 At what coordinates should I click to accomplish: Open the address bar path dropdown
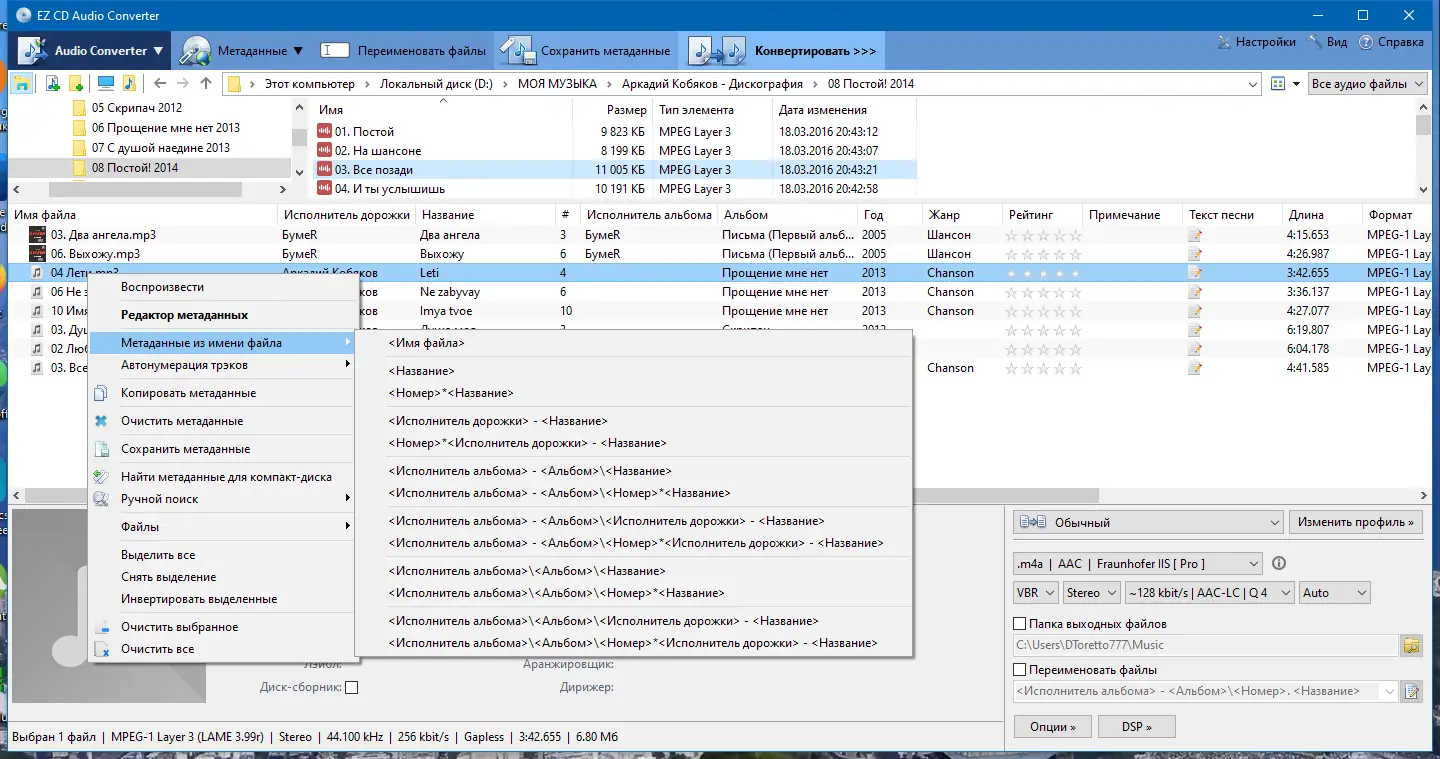[1251, 84]
